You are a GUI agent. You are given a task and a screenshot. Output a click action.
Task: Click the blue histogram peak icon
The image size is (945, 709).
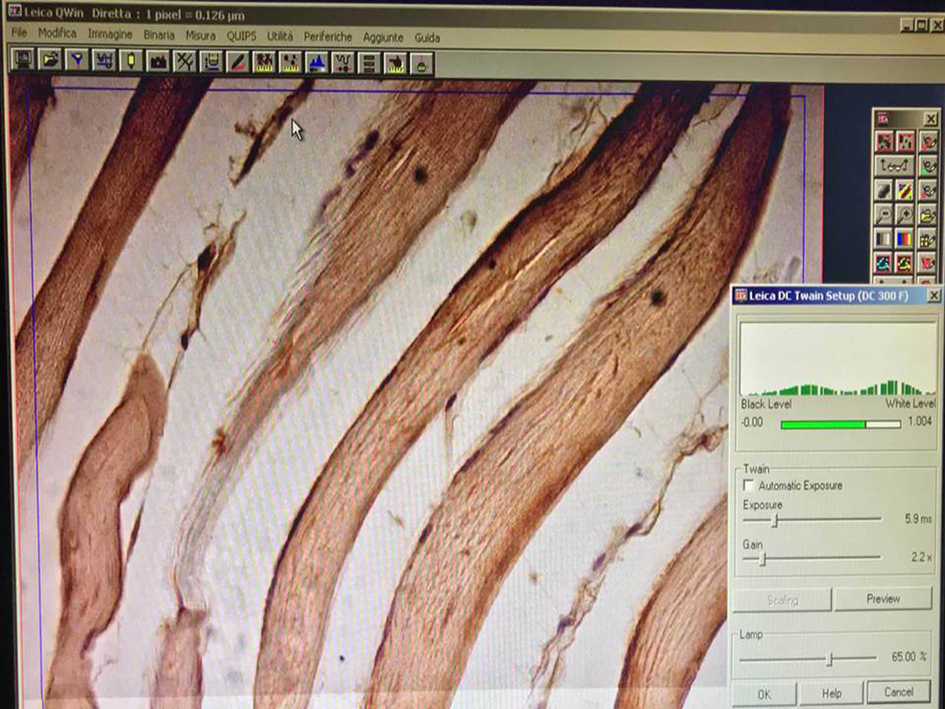(x=316, y=62)
